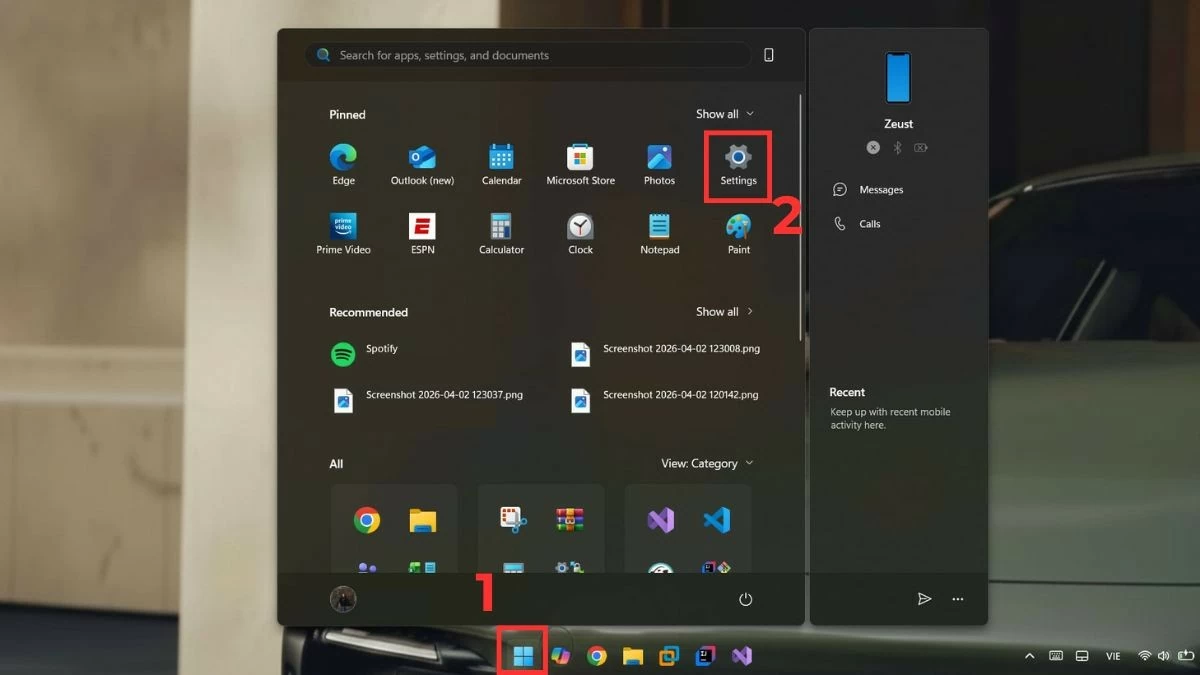Launch IntelliJ IDEA from the taskbar
The height and width of the screenshot is (675, 1200).
pyautogui.click(x=705, y=656)
